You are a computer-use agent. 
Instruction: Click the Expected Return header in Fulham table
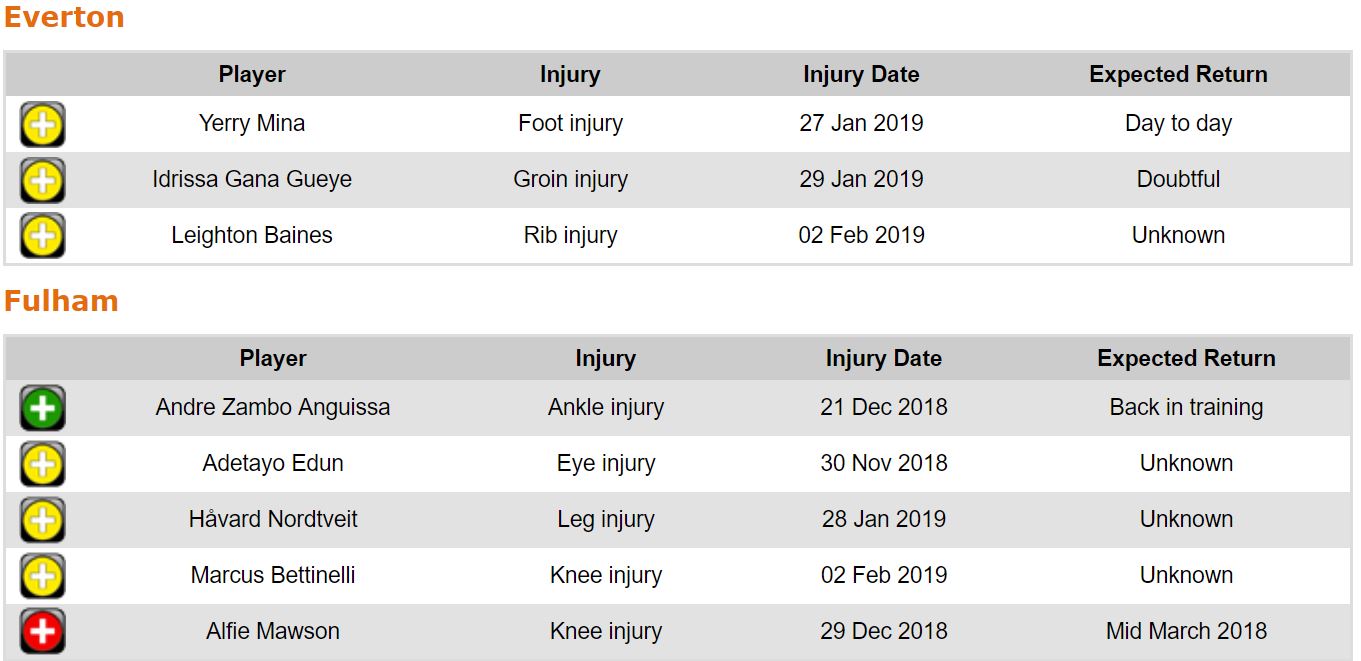1186,358
